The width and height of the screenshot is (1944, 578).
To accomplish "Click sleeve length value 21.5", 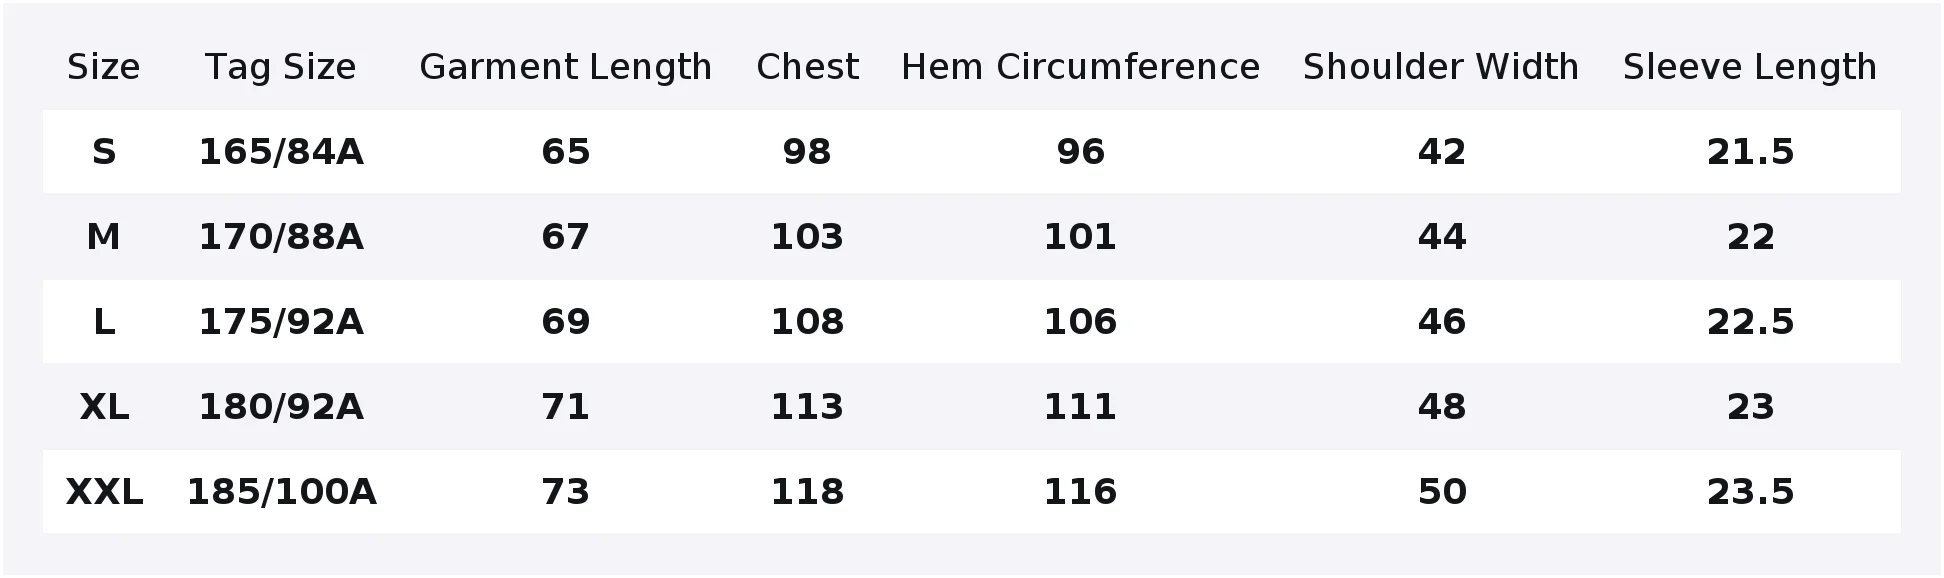I will pyautogui.click(x=1750, y=152).
